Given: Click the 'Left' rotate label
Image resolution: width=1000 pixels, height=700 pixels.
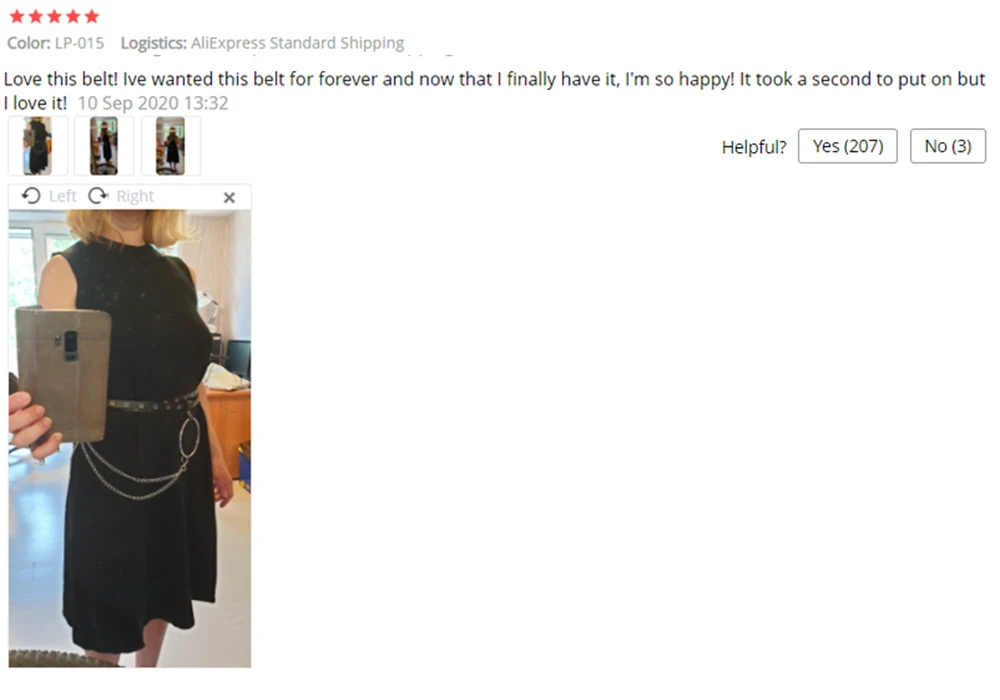Looking at the screenshot, I should pyautogui.click(x=62, y=196).
